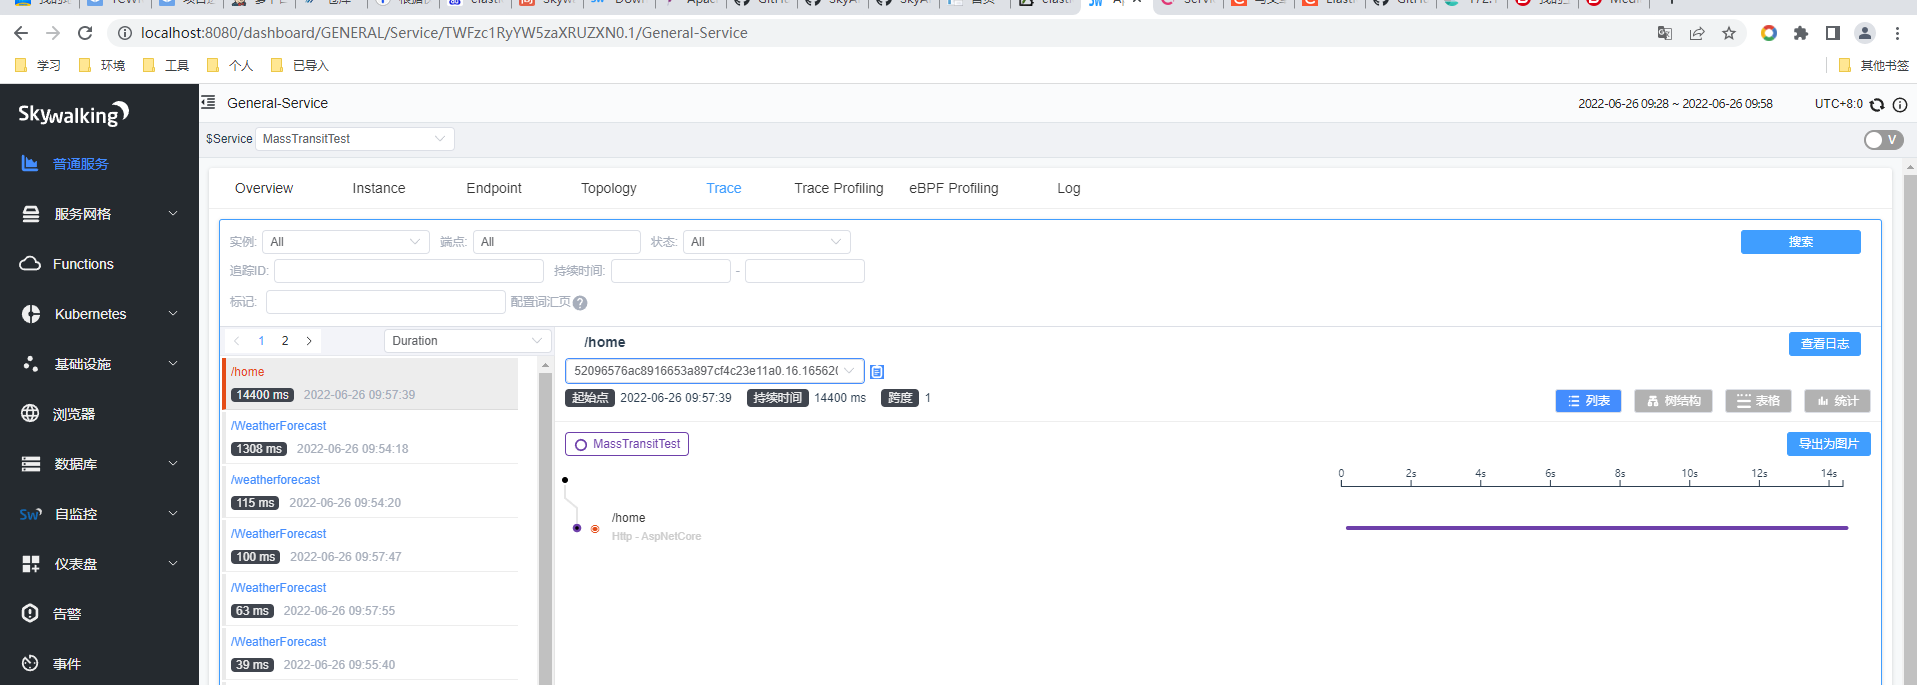Open the General Service (普通服务) icon
Image resolution: width=1917 pixels, height=685 pixels.
tap(30, 163)
